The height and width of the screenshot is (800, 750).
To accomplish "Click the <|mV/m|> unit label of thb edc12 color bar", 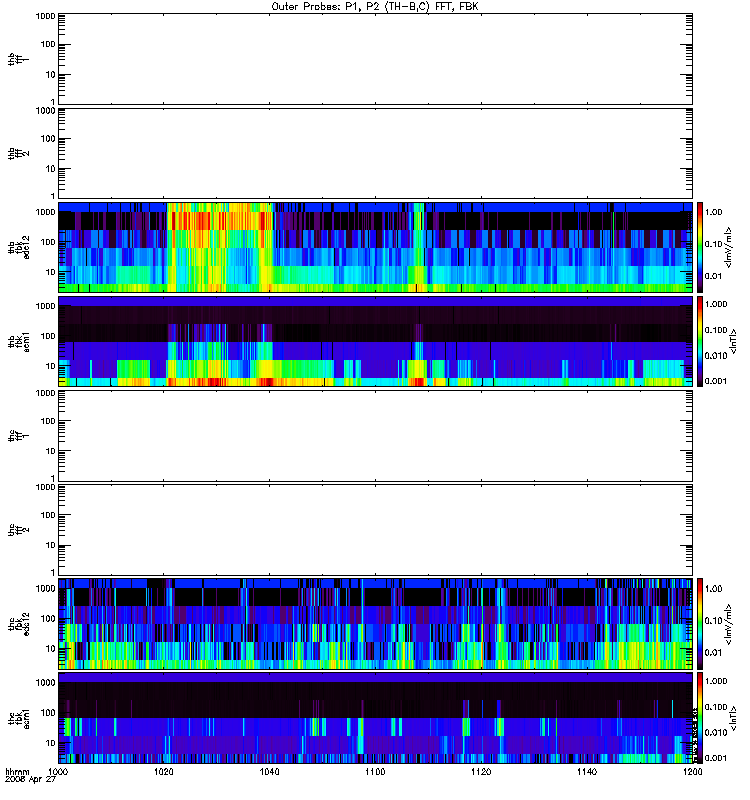I will [729, 247].
